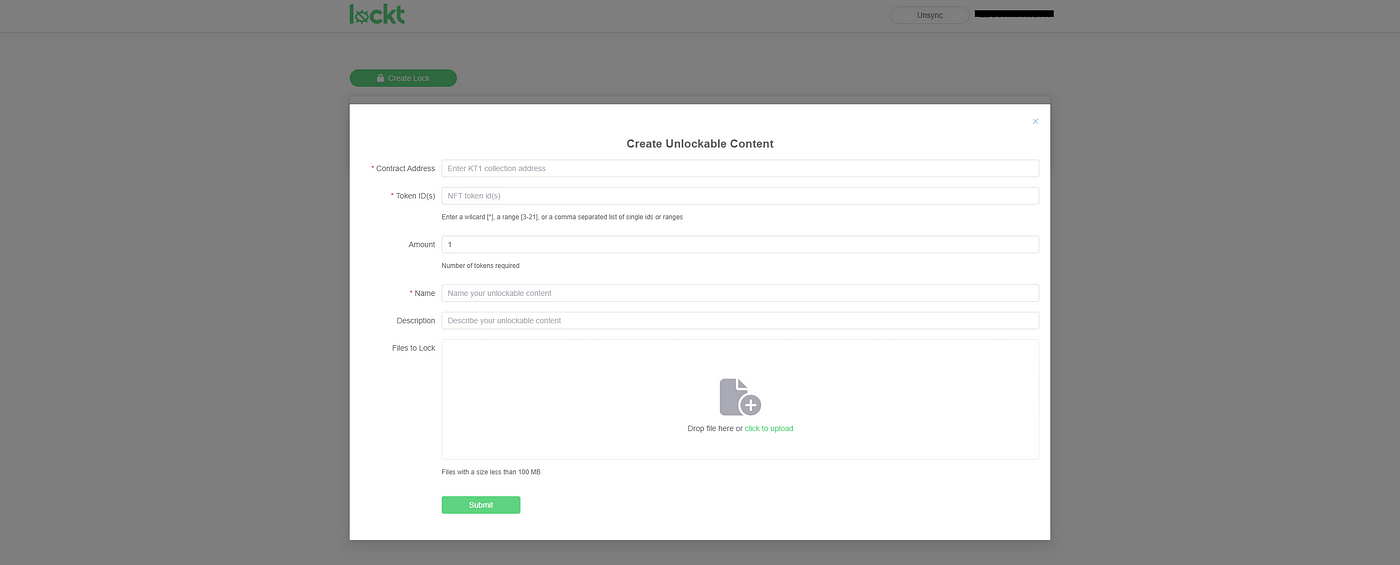Click the 'Drop file here or' text

714,428
